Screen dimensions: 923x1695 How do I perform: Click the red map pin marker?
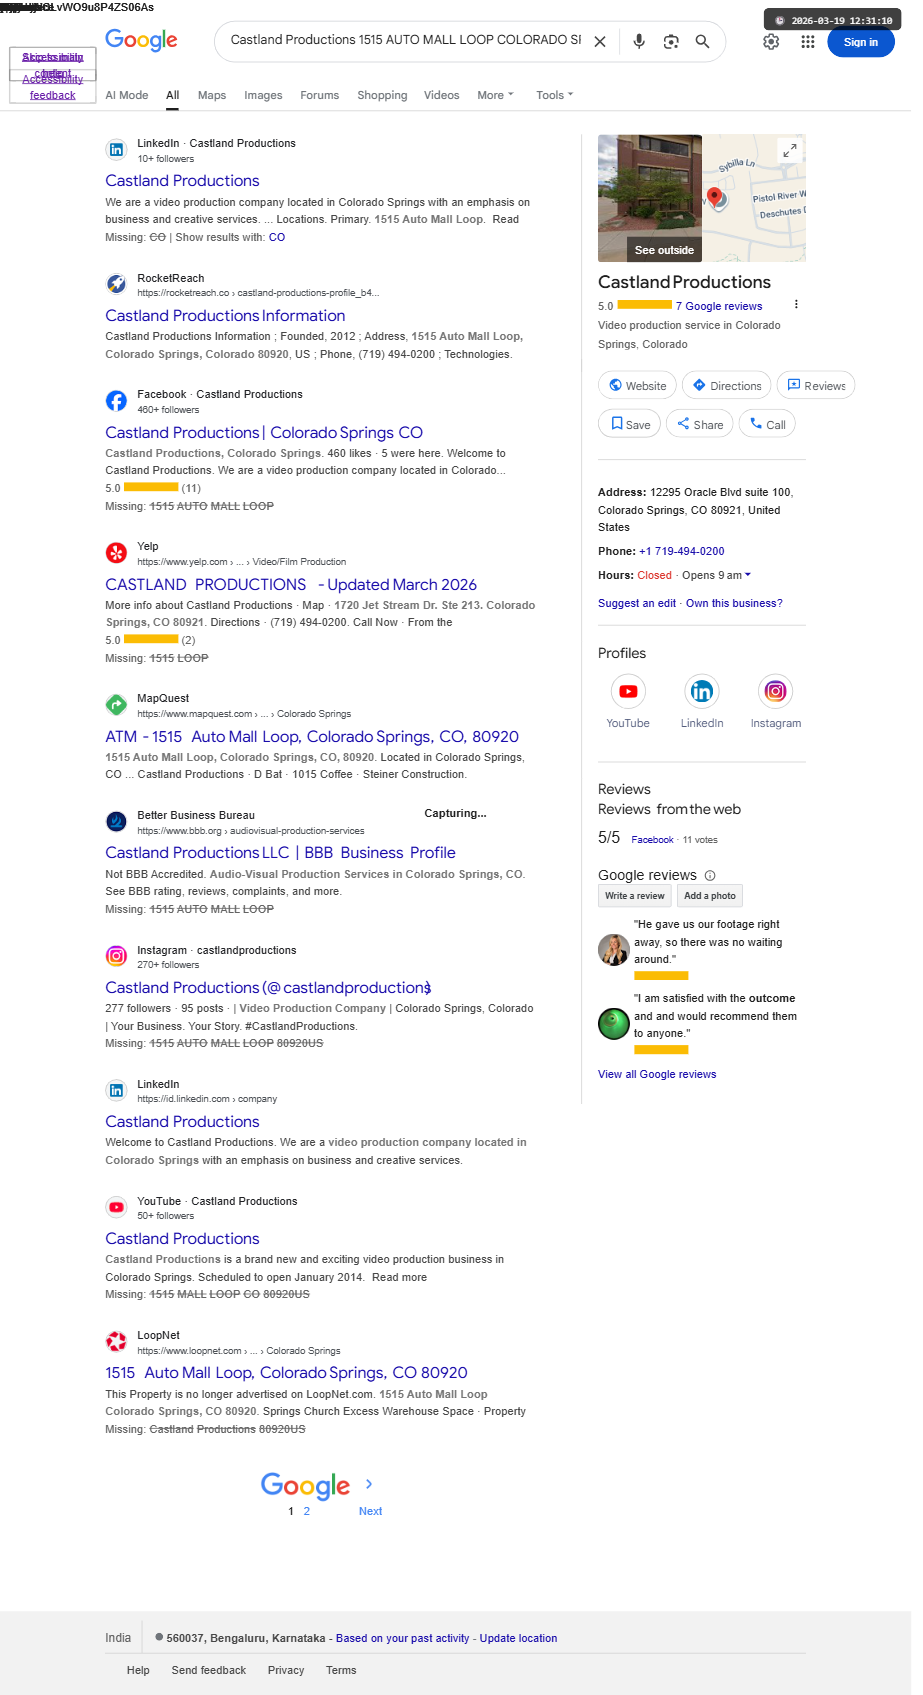(714, 196)
